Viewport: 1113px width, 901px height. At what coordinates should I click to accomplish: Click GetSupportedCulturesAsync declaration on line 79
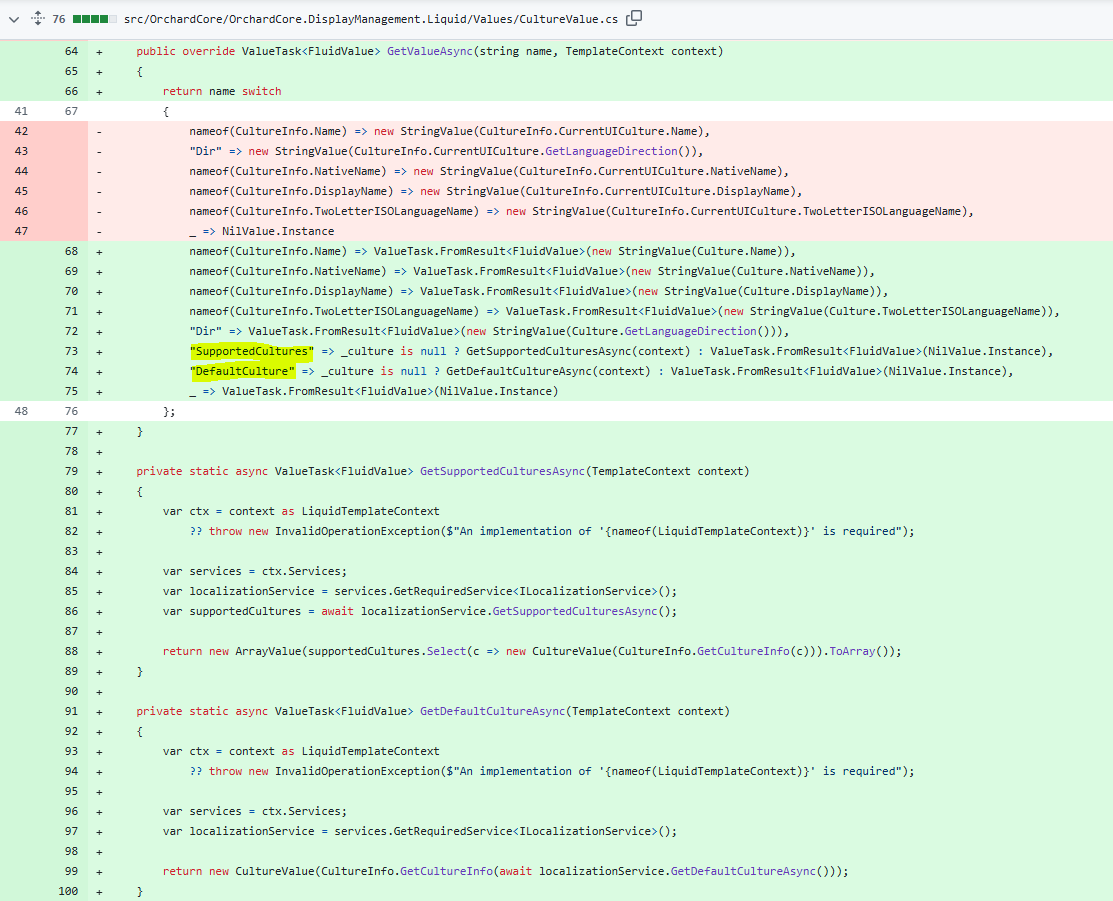pyautogui.click(x=503, y=471)
